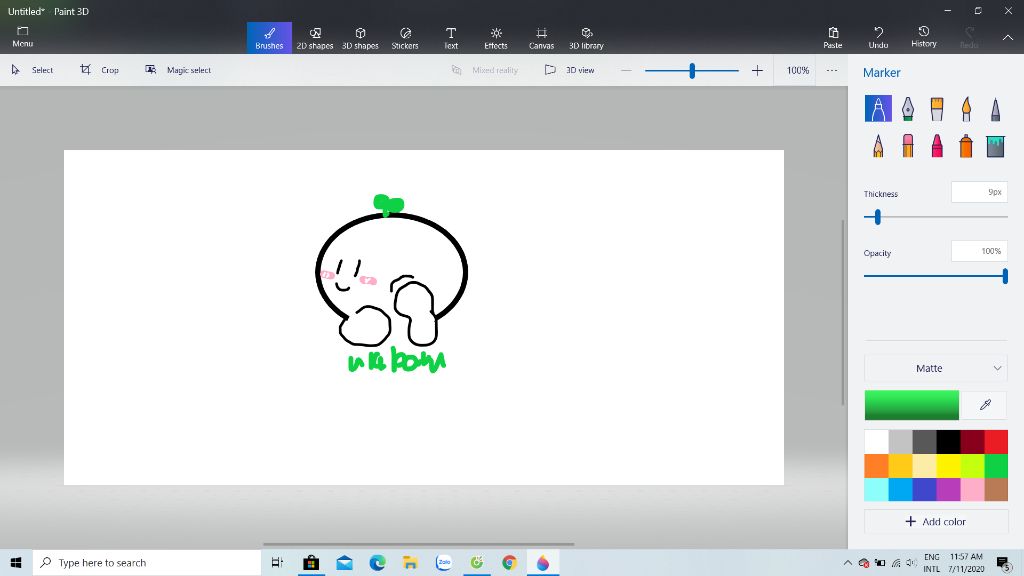Open the Effects tab
Screen dimensions: 1024x576
click(496, 38)
